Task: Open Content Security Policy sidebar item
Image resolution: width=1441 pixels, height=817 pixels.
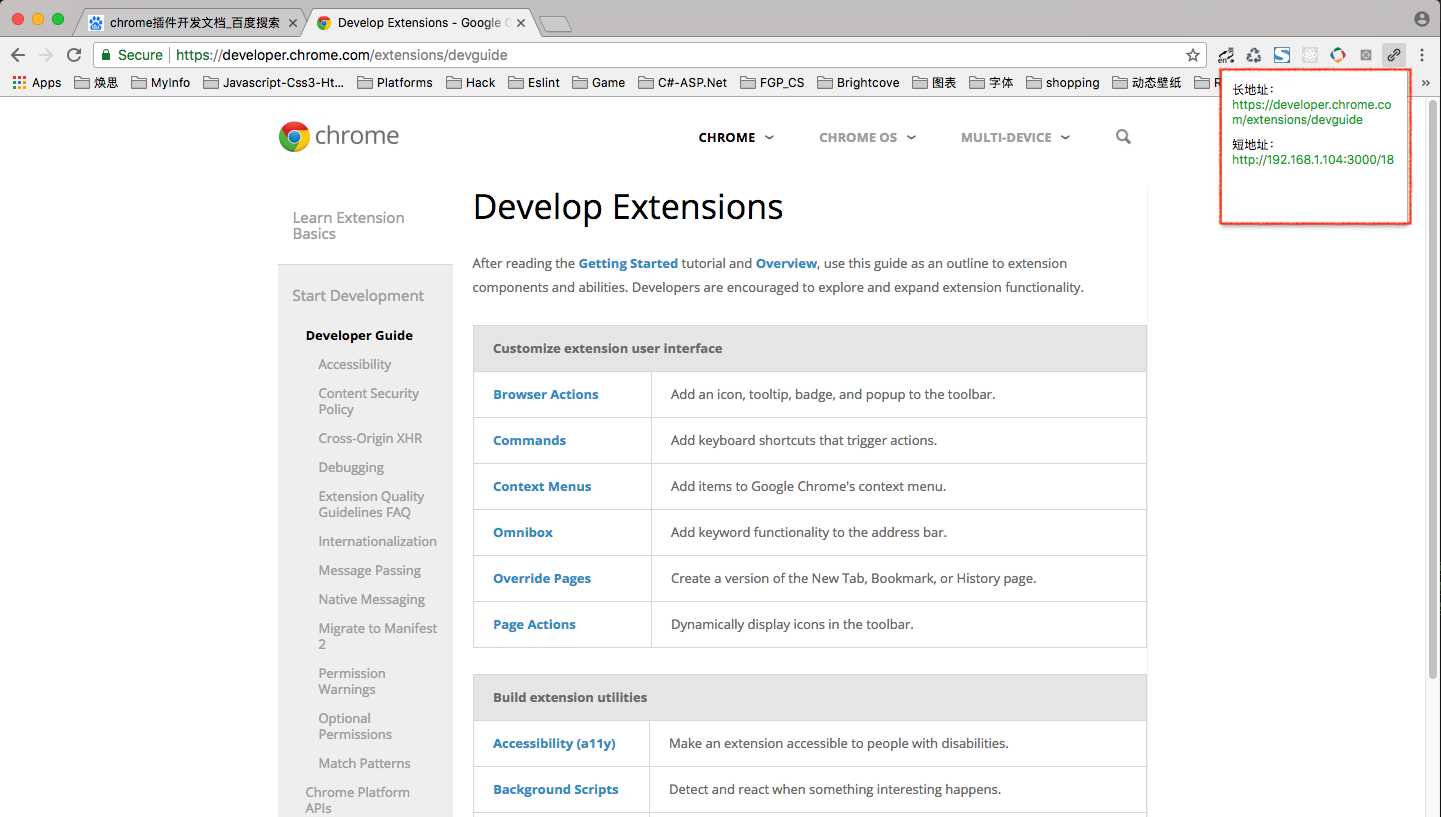Action: tap(368, 401)
